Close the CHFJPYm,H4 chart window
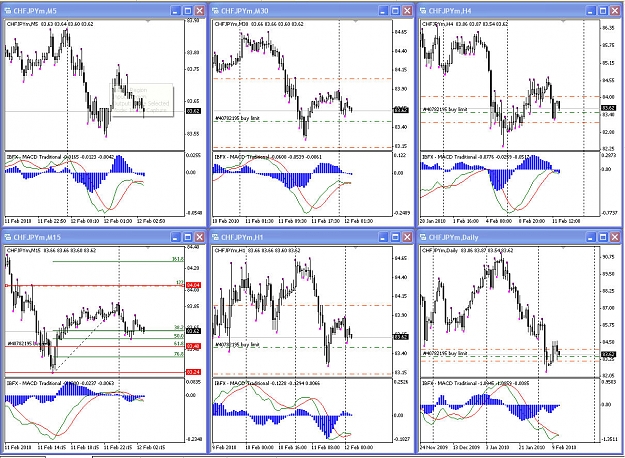 pyautogui.click(x=615, y=11)
